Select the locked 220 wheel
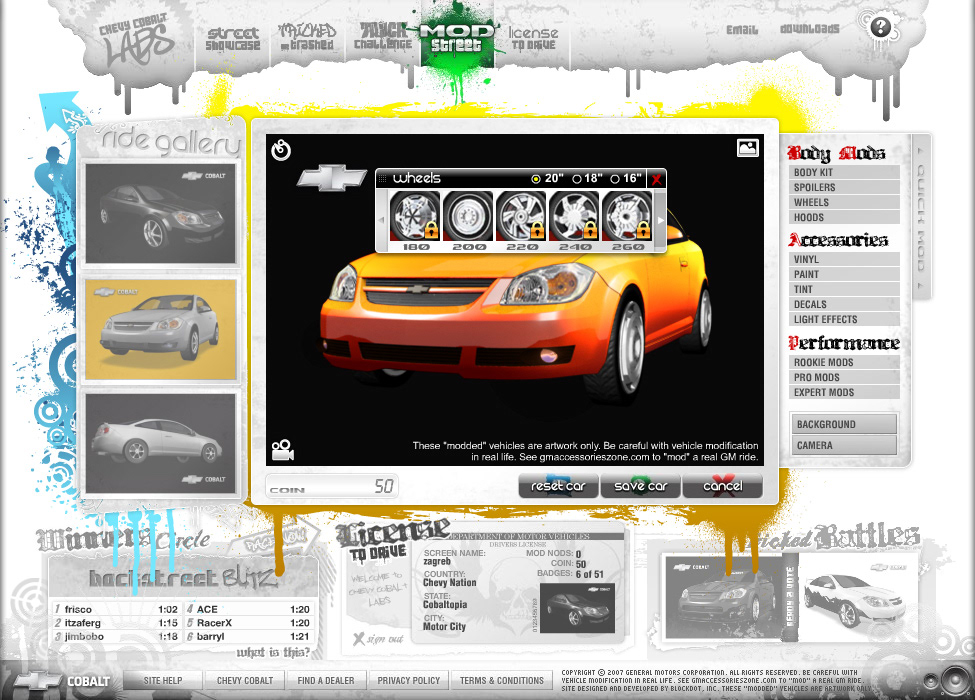 click(x=520, y=216)
